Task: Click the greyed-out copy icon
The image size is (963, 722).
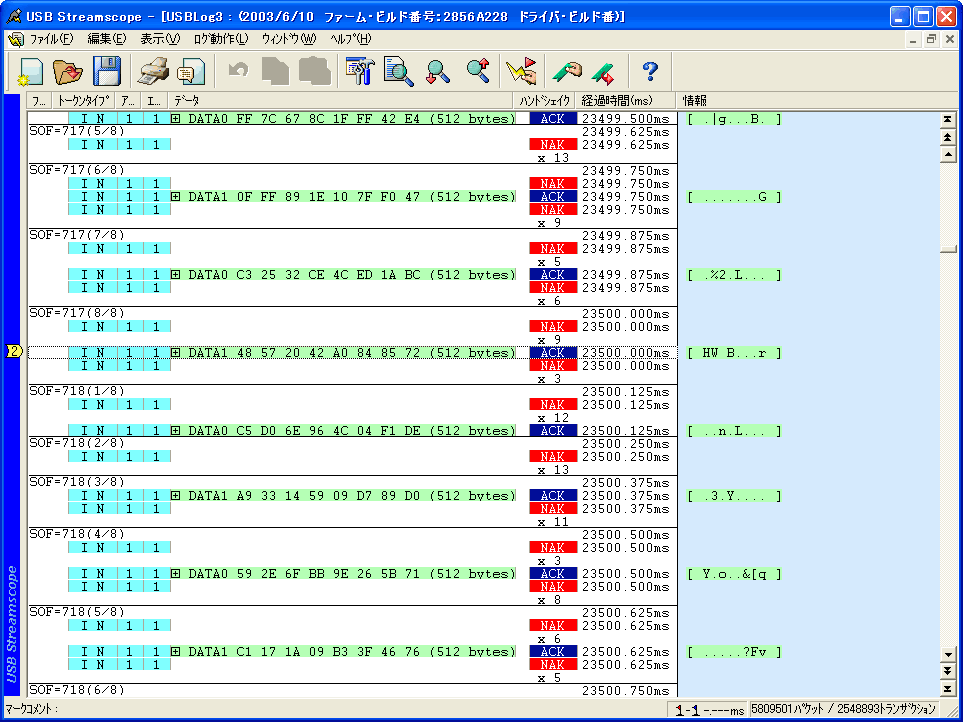Action: click(275, 71)
